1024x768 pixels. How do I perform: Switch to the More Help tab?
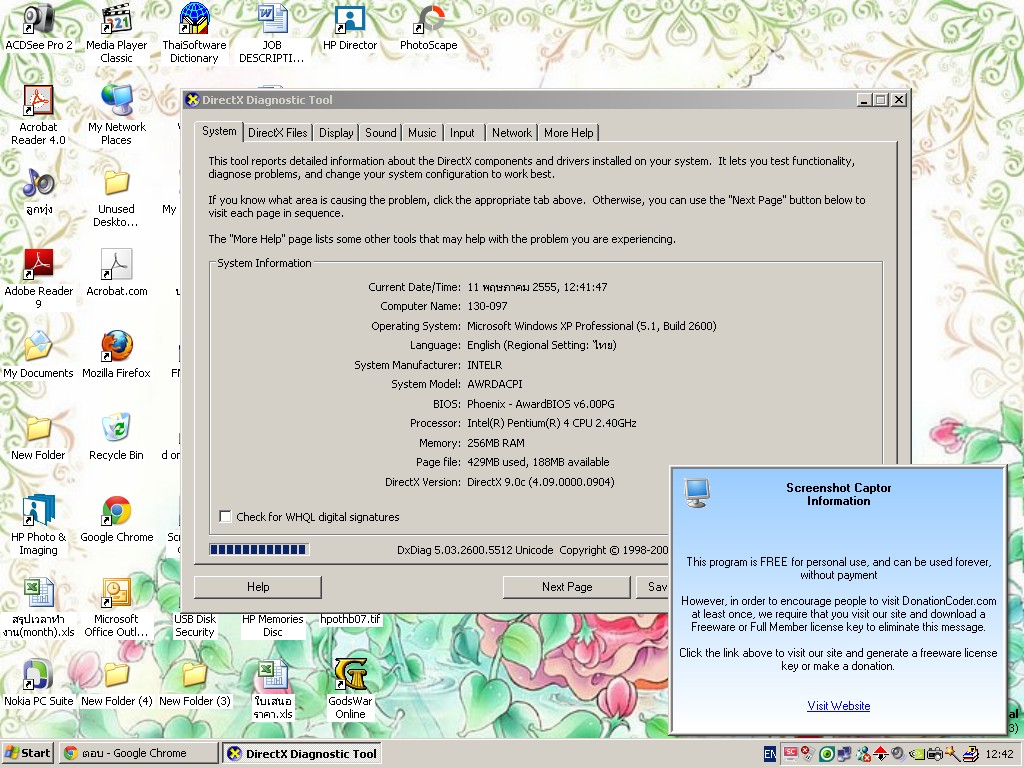pos(569,133)
